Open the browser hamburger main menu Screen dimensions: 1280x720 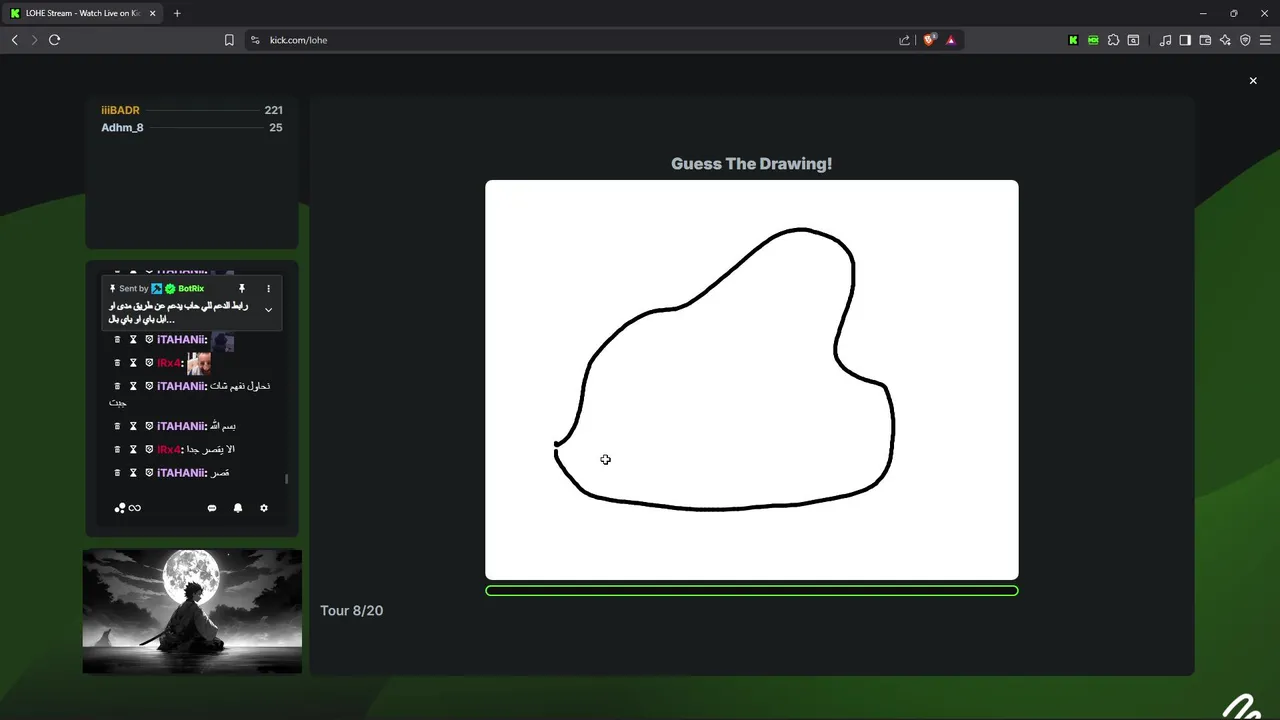click(1265, 40)
